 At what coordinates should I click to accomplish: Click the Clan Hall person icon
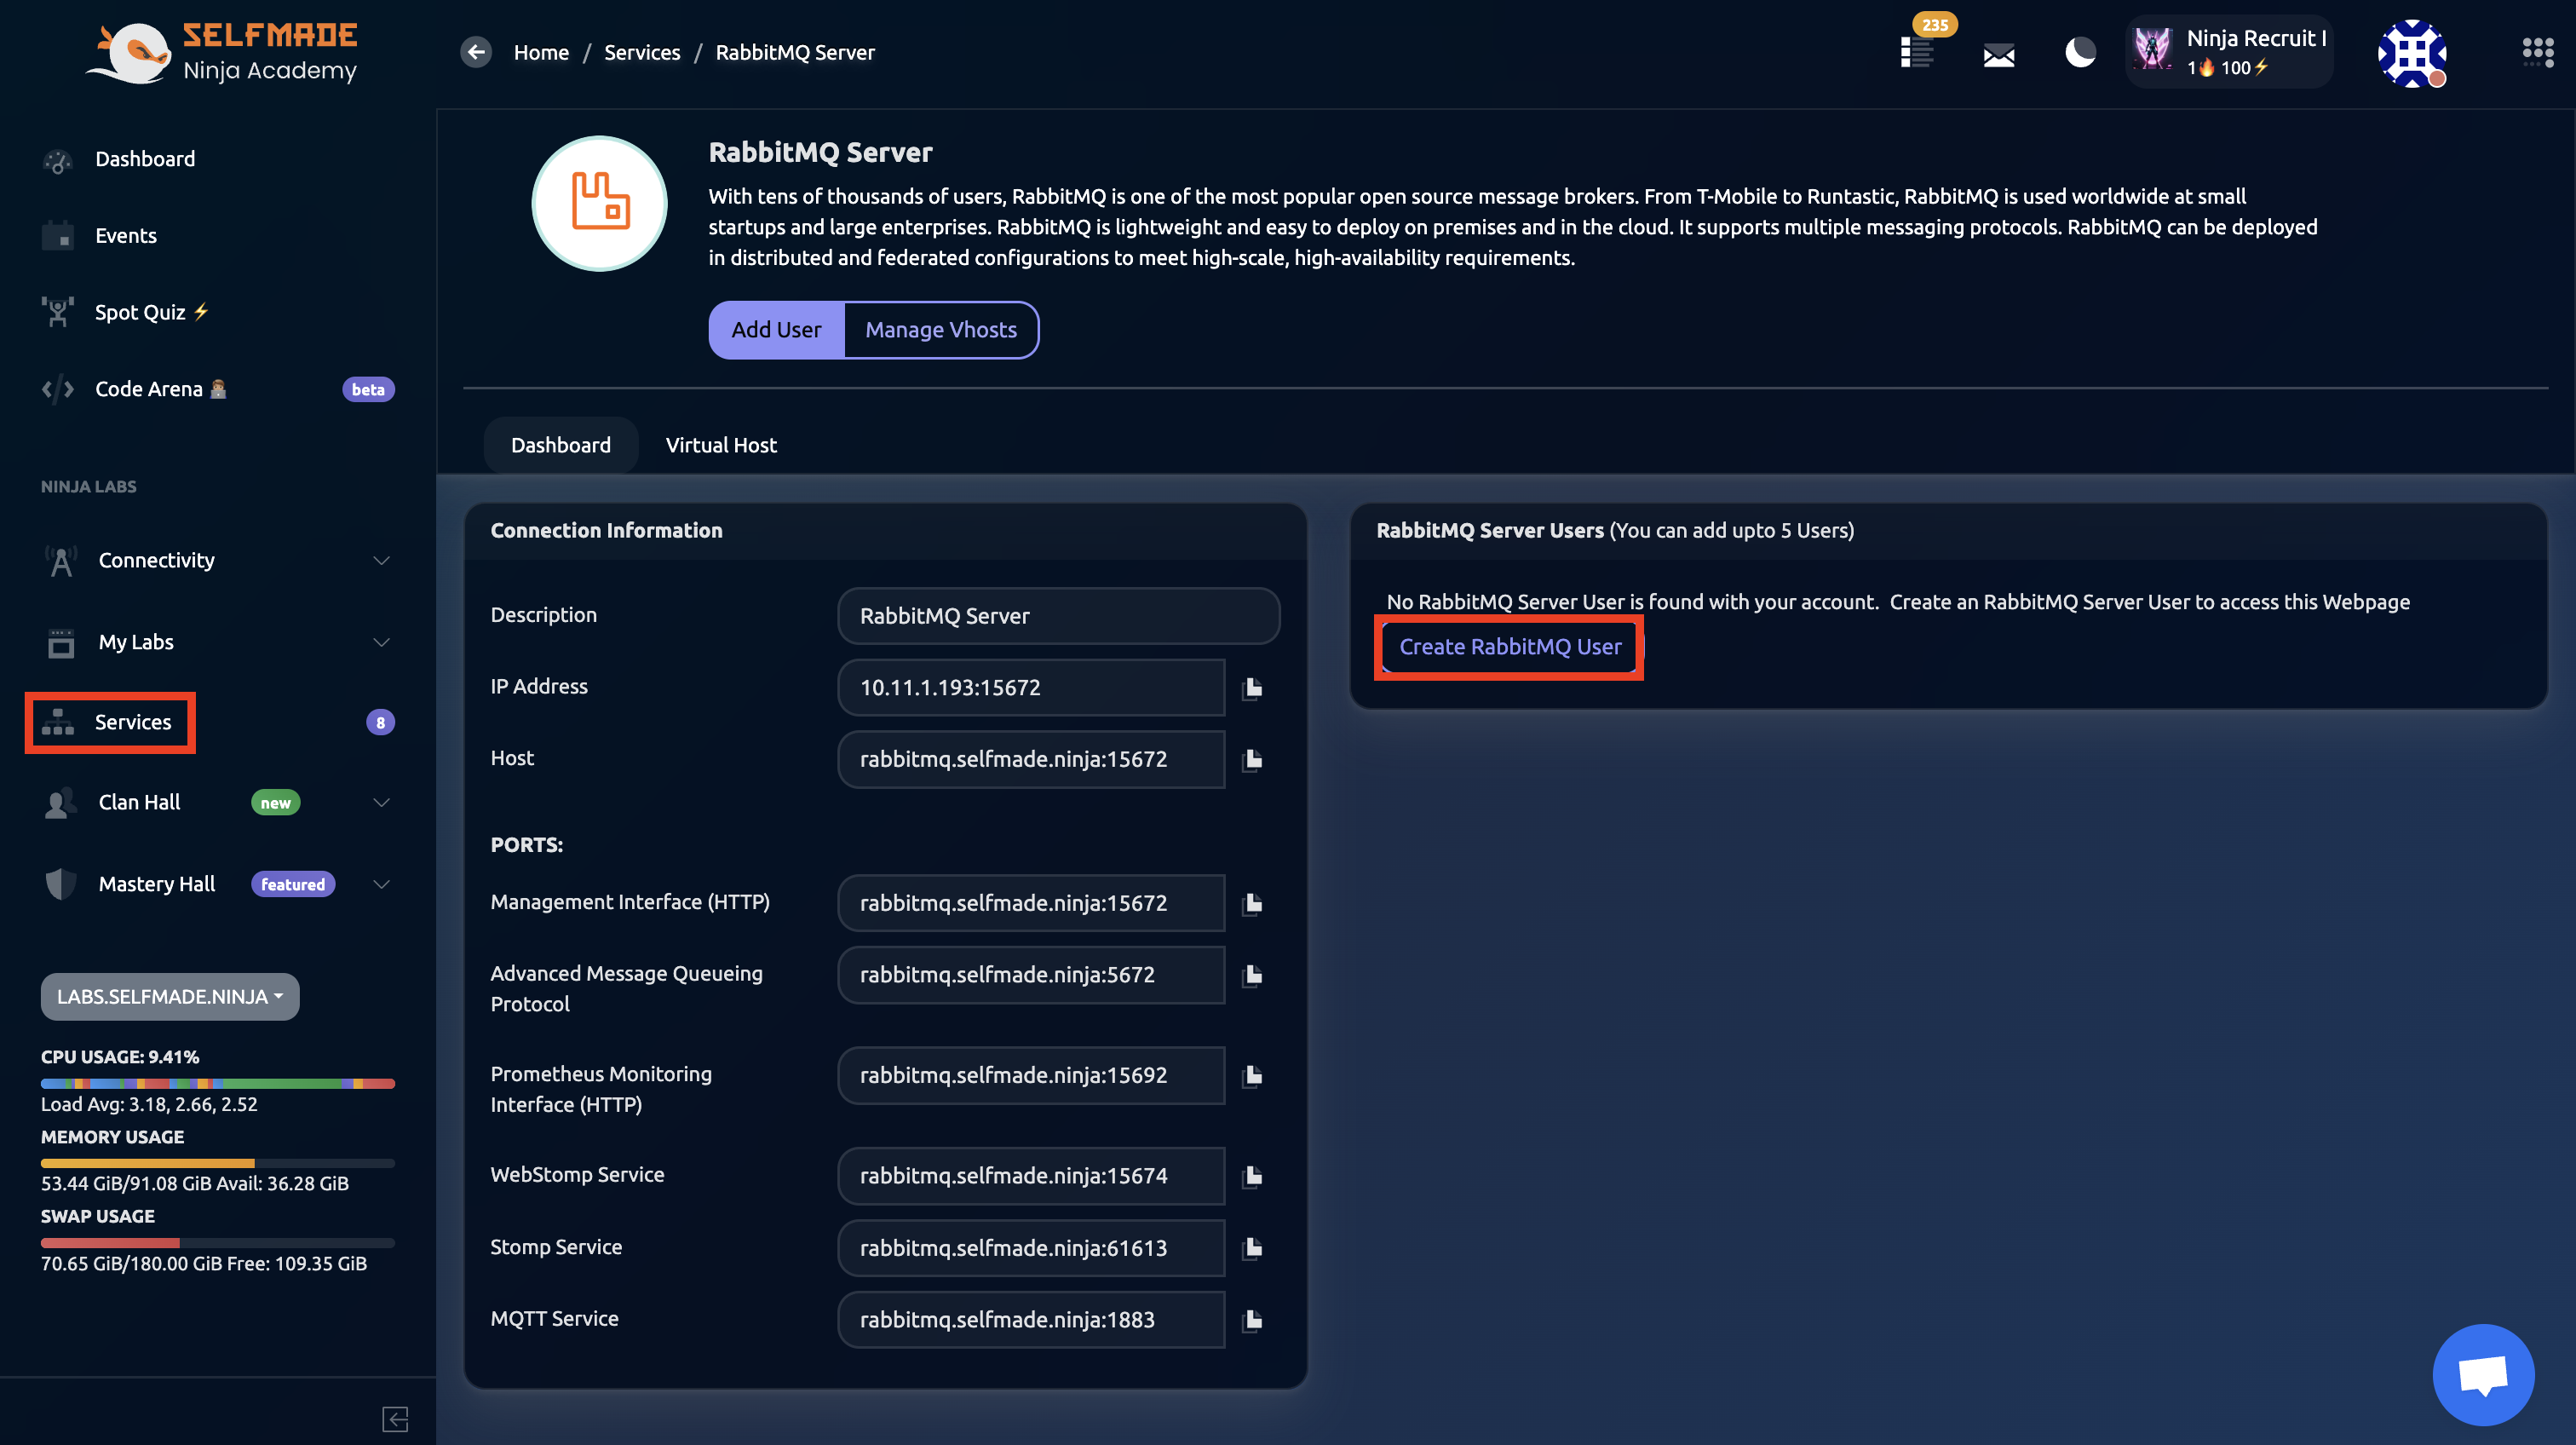point(61,803)
